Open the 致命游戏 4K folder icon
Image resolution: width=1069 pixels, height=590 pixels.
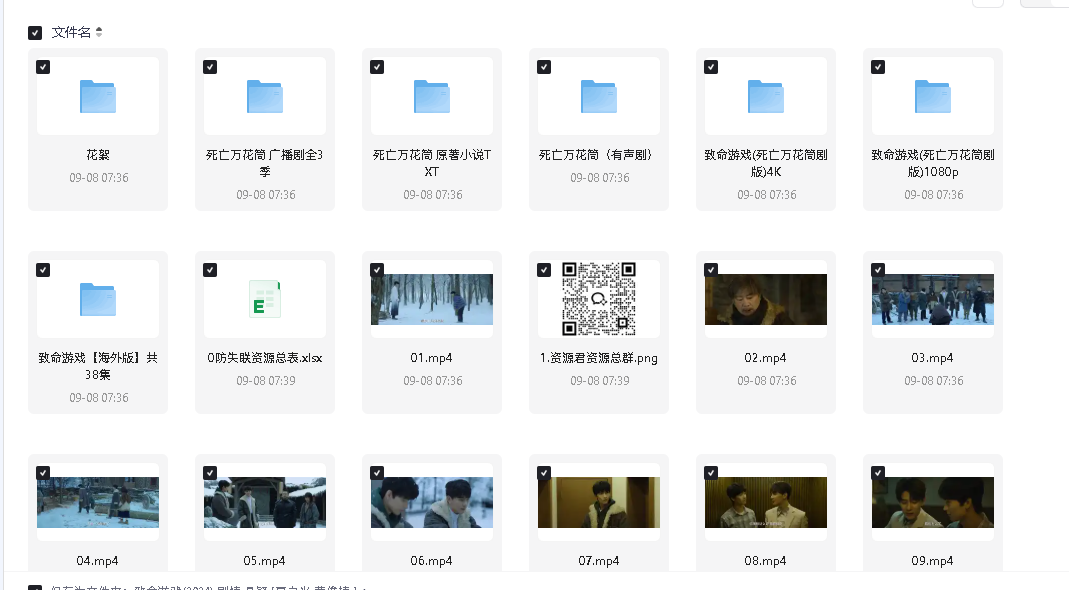(x=766, y=97)
